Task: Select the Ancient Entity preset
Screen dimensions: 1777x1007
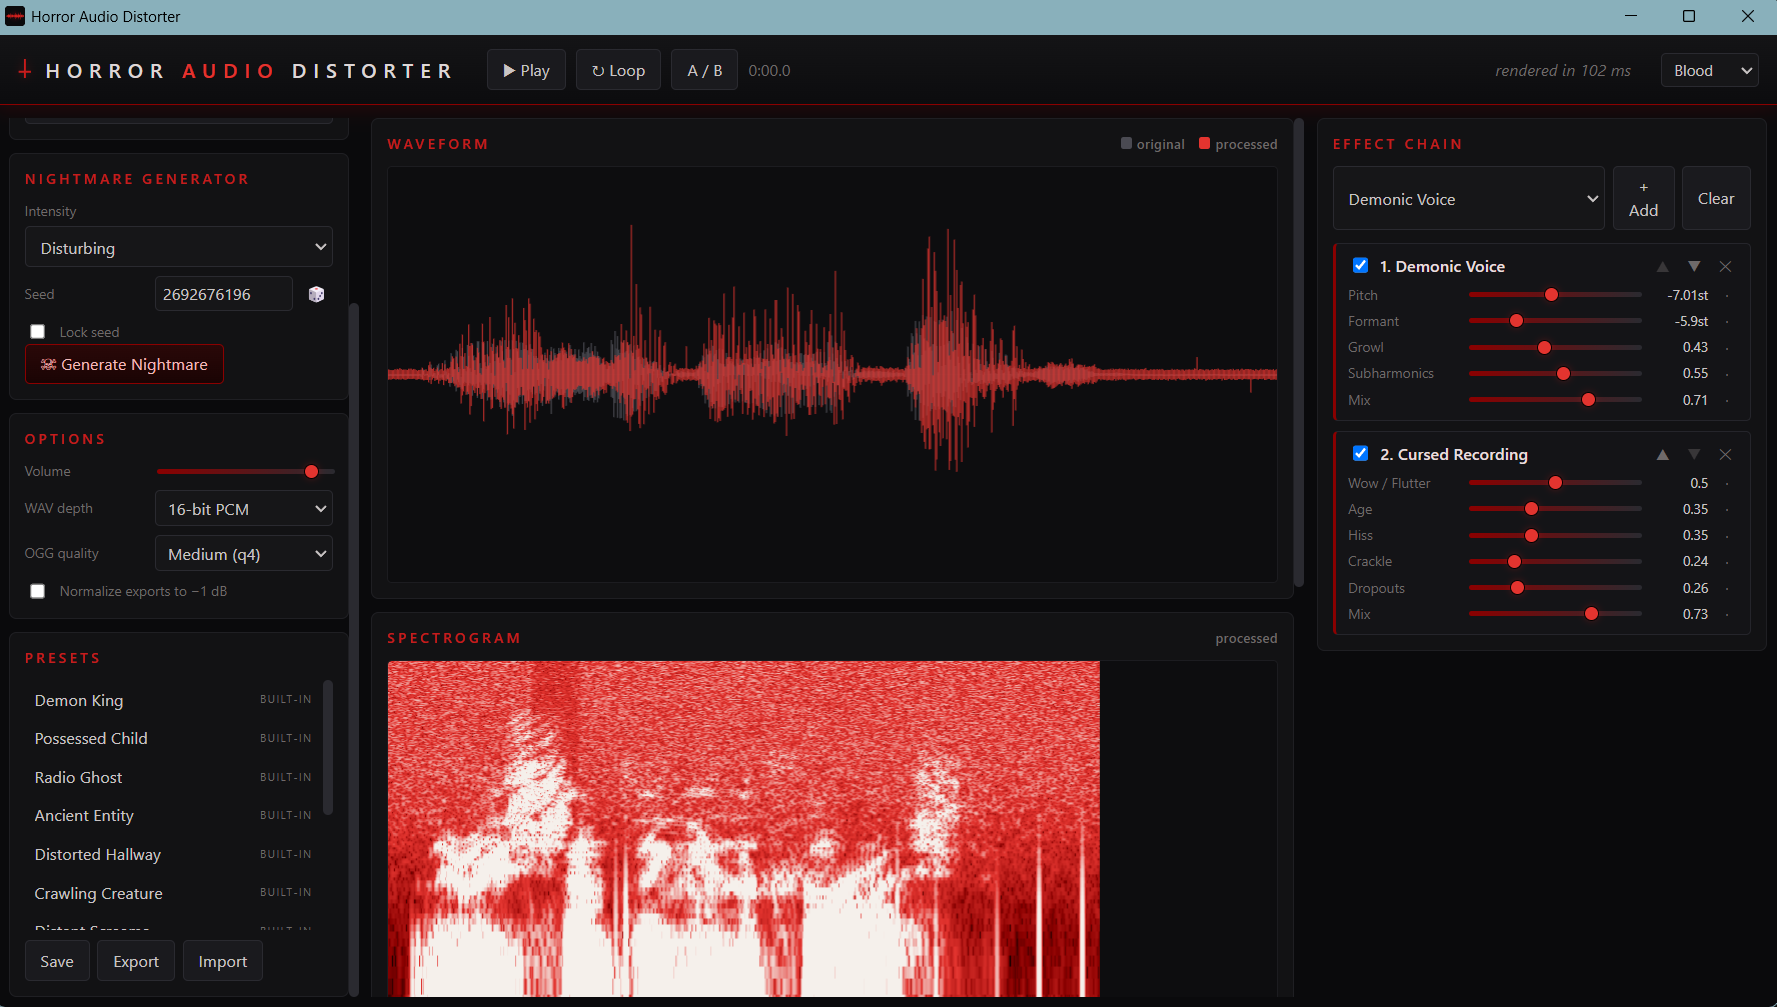Action: coord(173,815)
